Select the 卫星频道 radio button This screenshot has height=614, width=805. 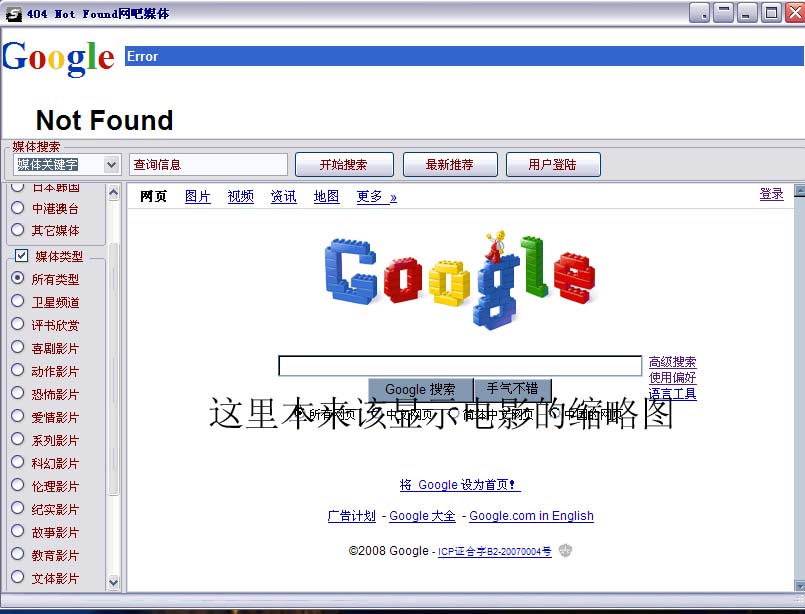click(17, 301)
